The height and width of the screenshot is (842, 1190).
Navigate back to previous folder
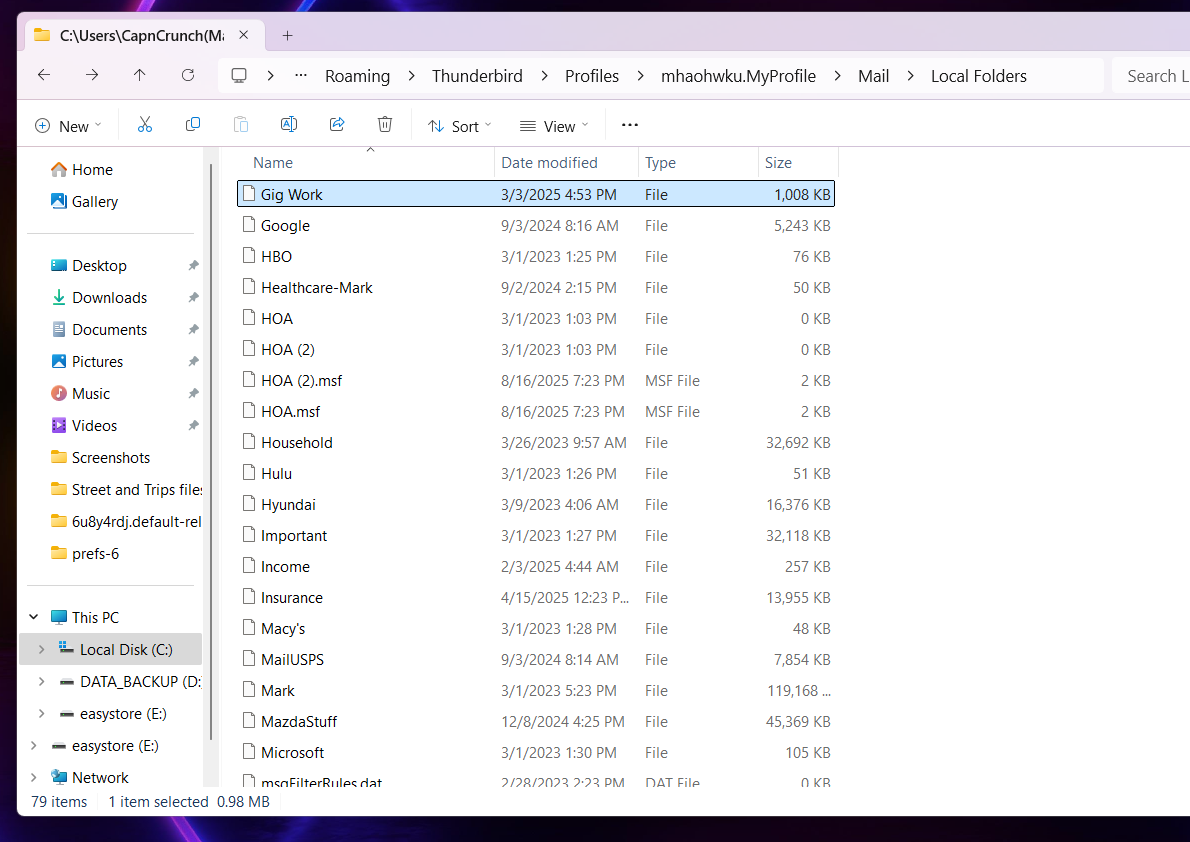click(43, 76)
